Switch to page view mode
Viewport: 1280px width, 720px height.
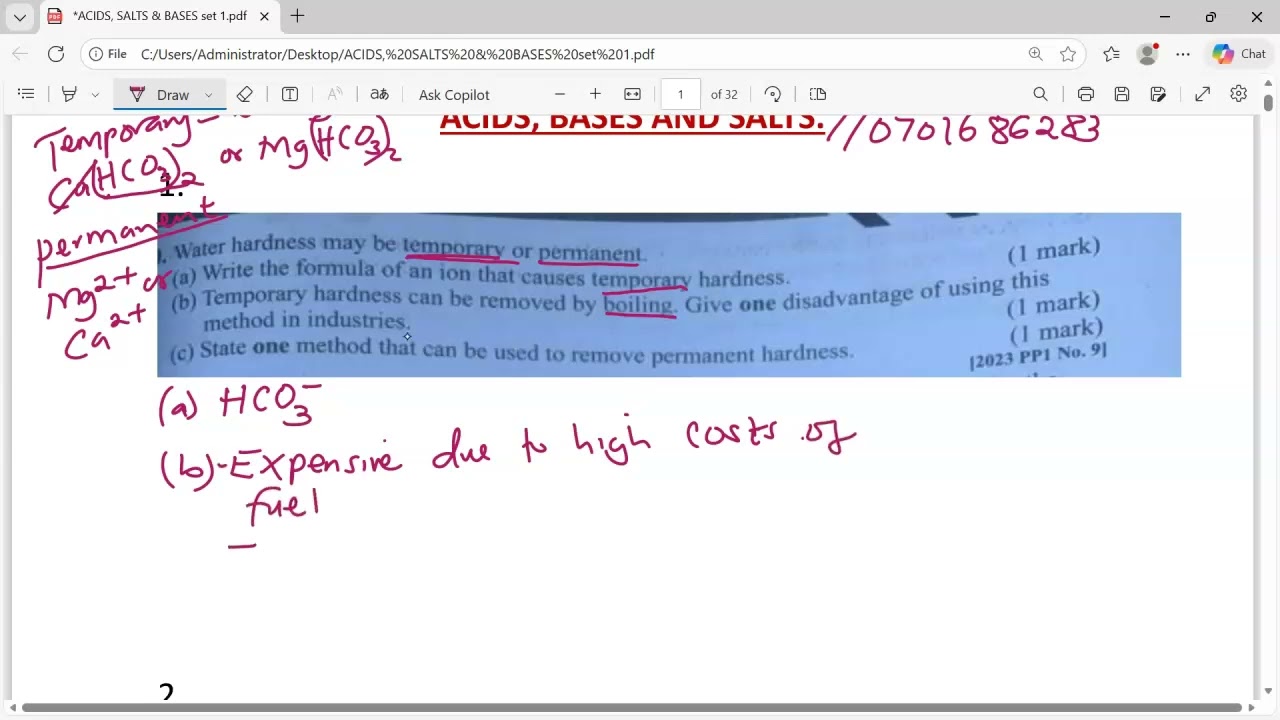pos(818,94)
